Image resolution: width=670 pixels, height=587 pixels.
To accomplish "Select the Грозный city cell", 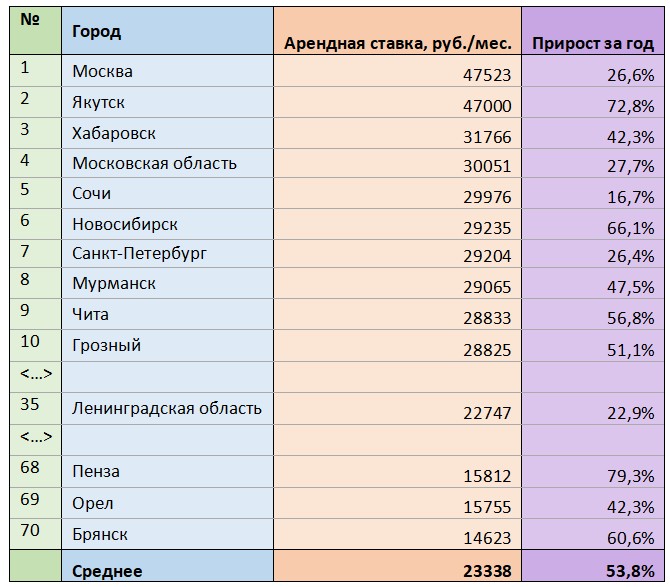I will [167, 346].
